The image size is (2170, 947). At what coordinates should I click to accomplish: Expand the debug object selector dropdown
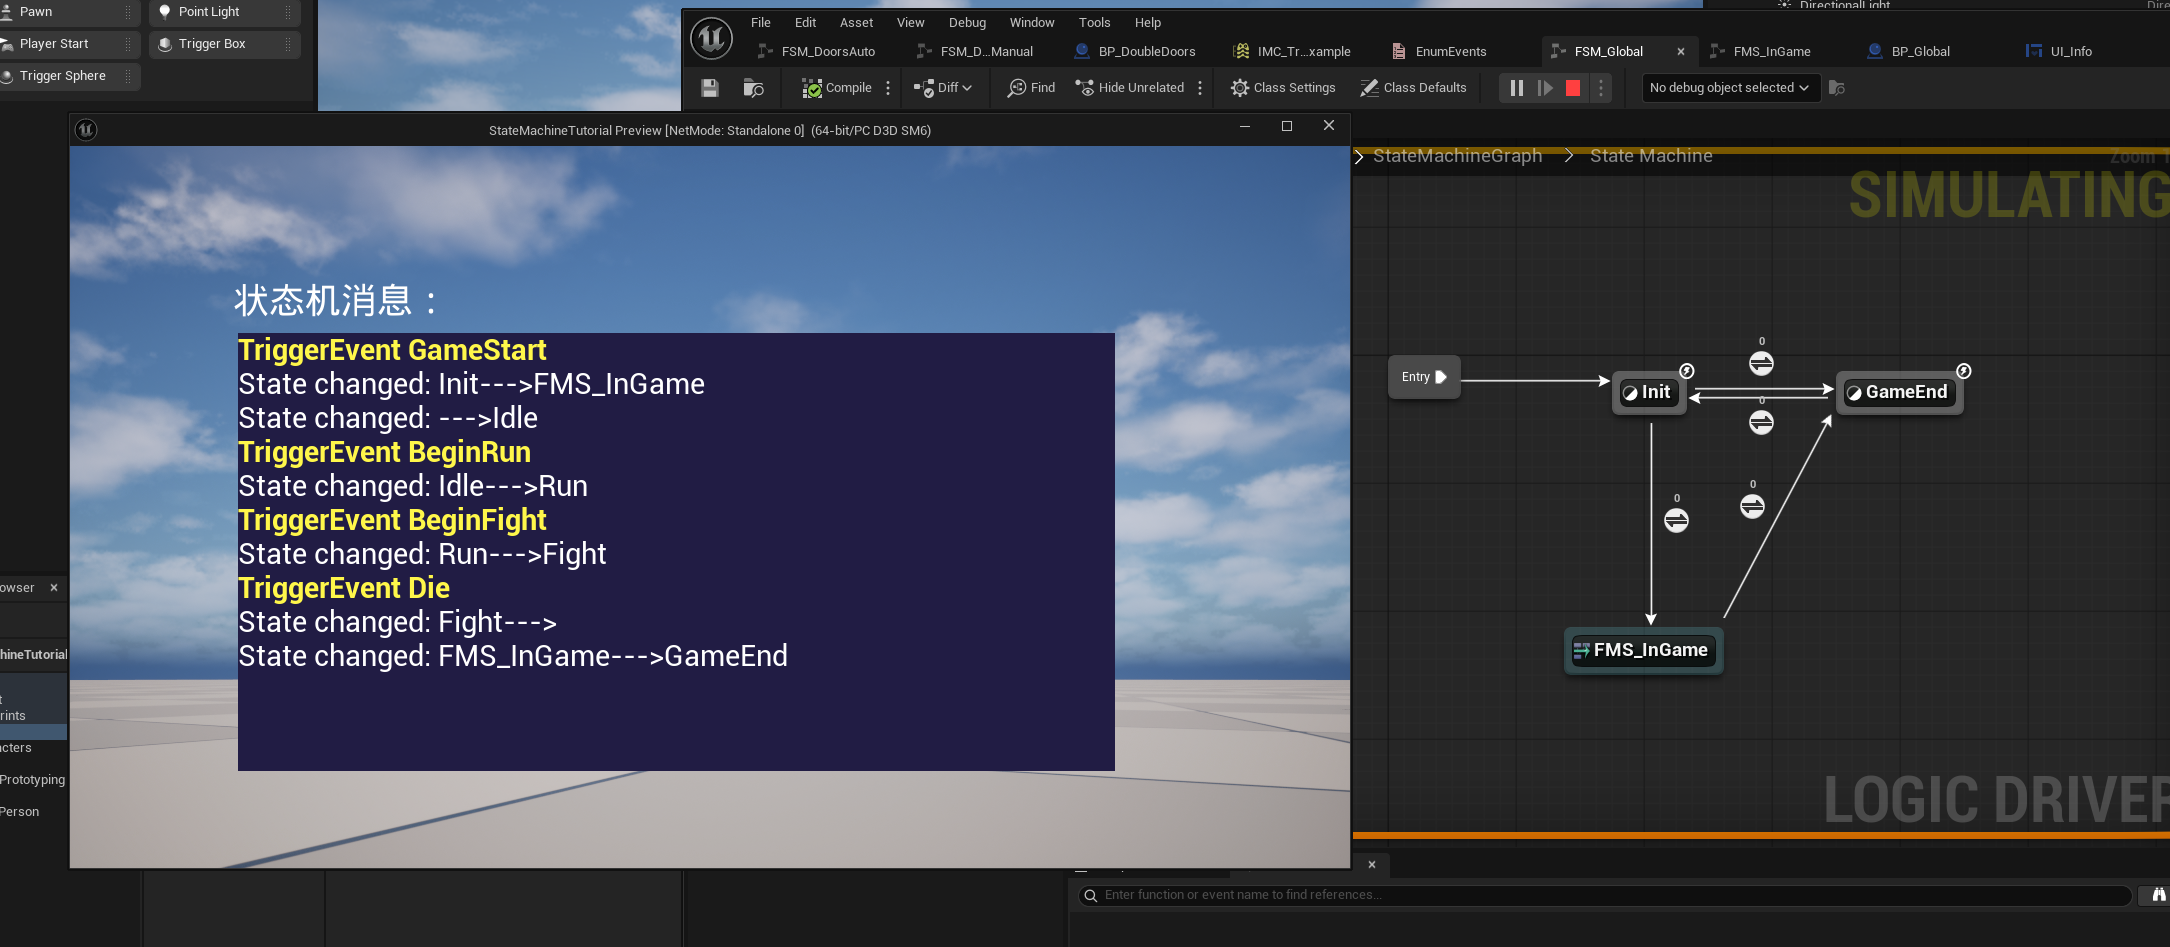pyautogui.click(x=1729, y=88)
